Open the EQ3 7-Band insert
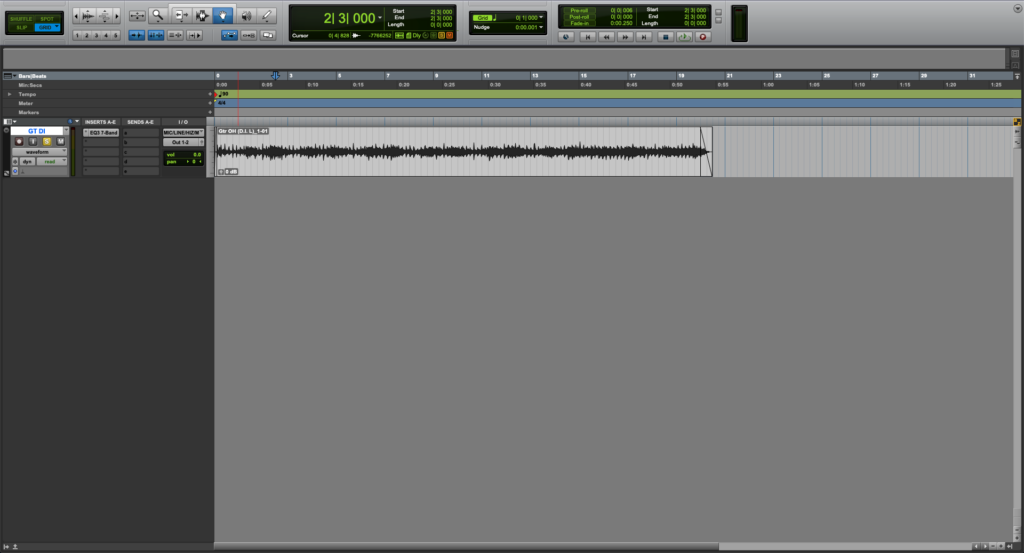Viewport: 1024px width, 553px height. [x=101, y=133]
